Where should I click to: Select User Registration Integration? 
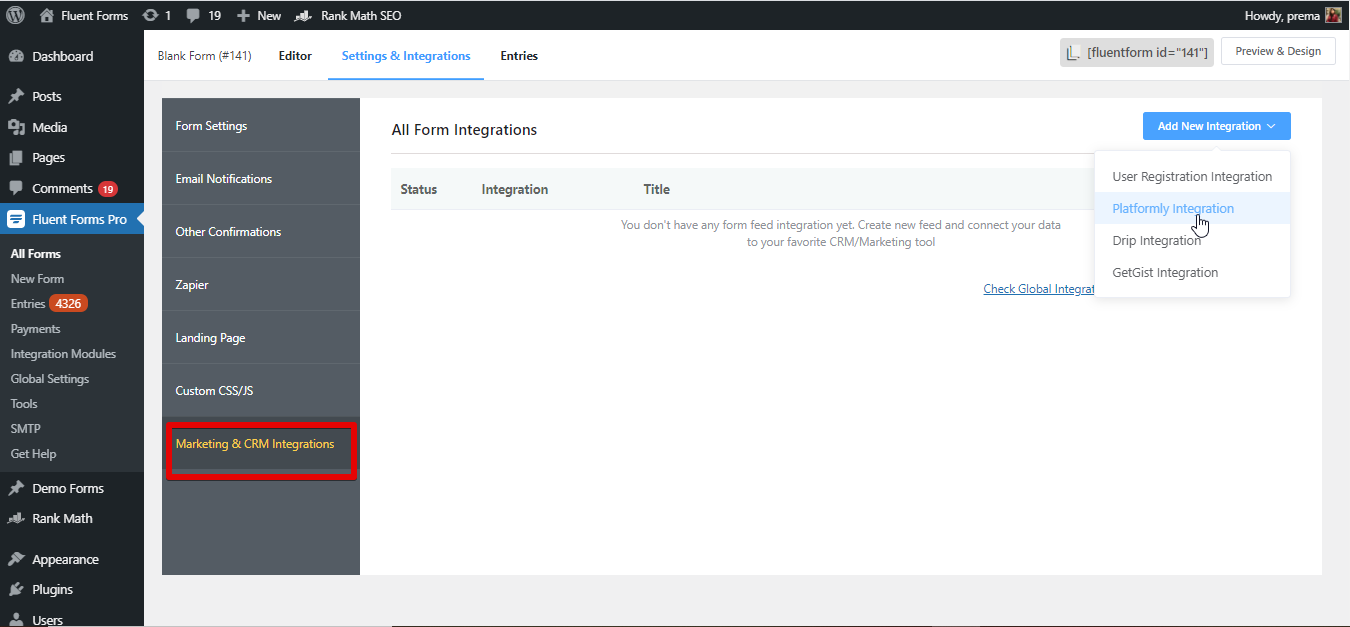[1192, 177]
